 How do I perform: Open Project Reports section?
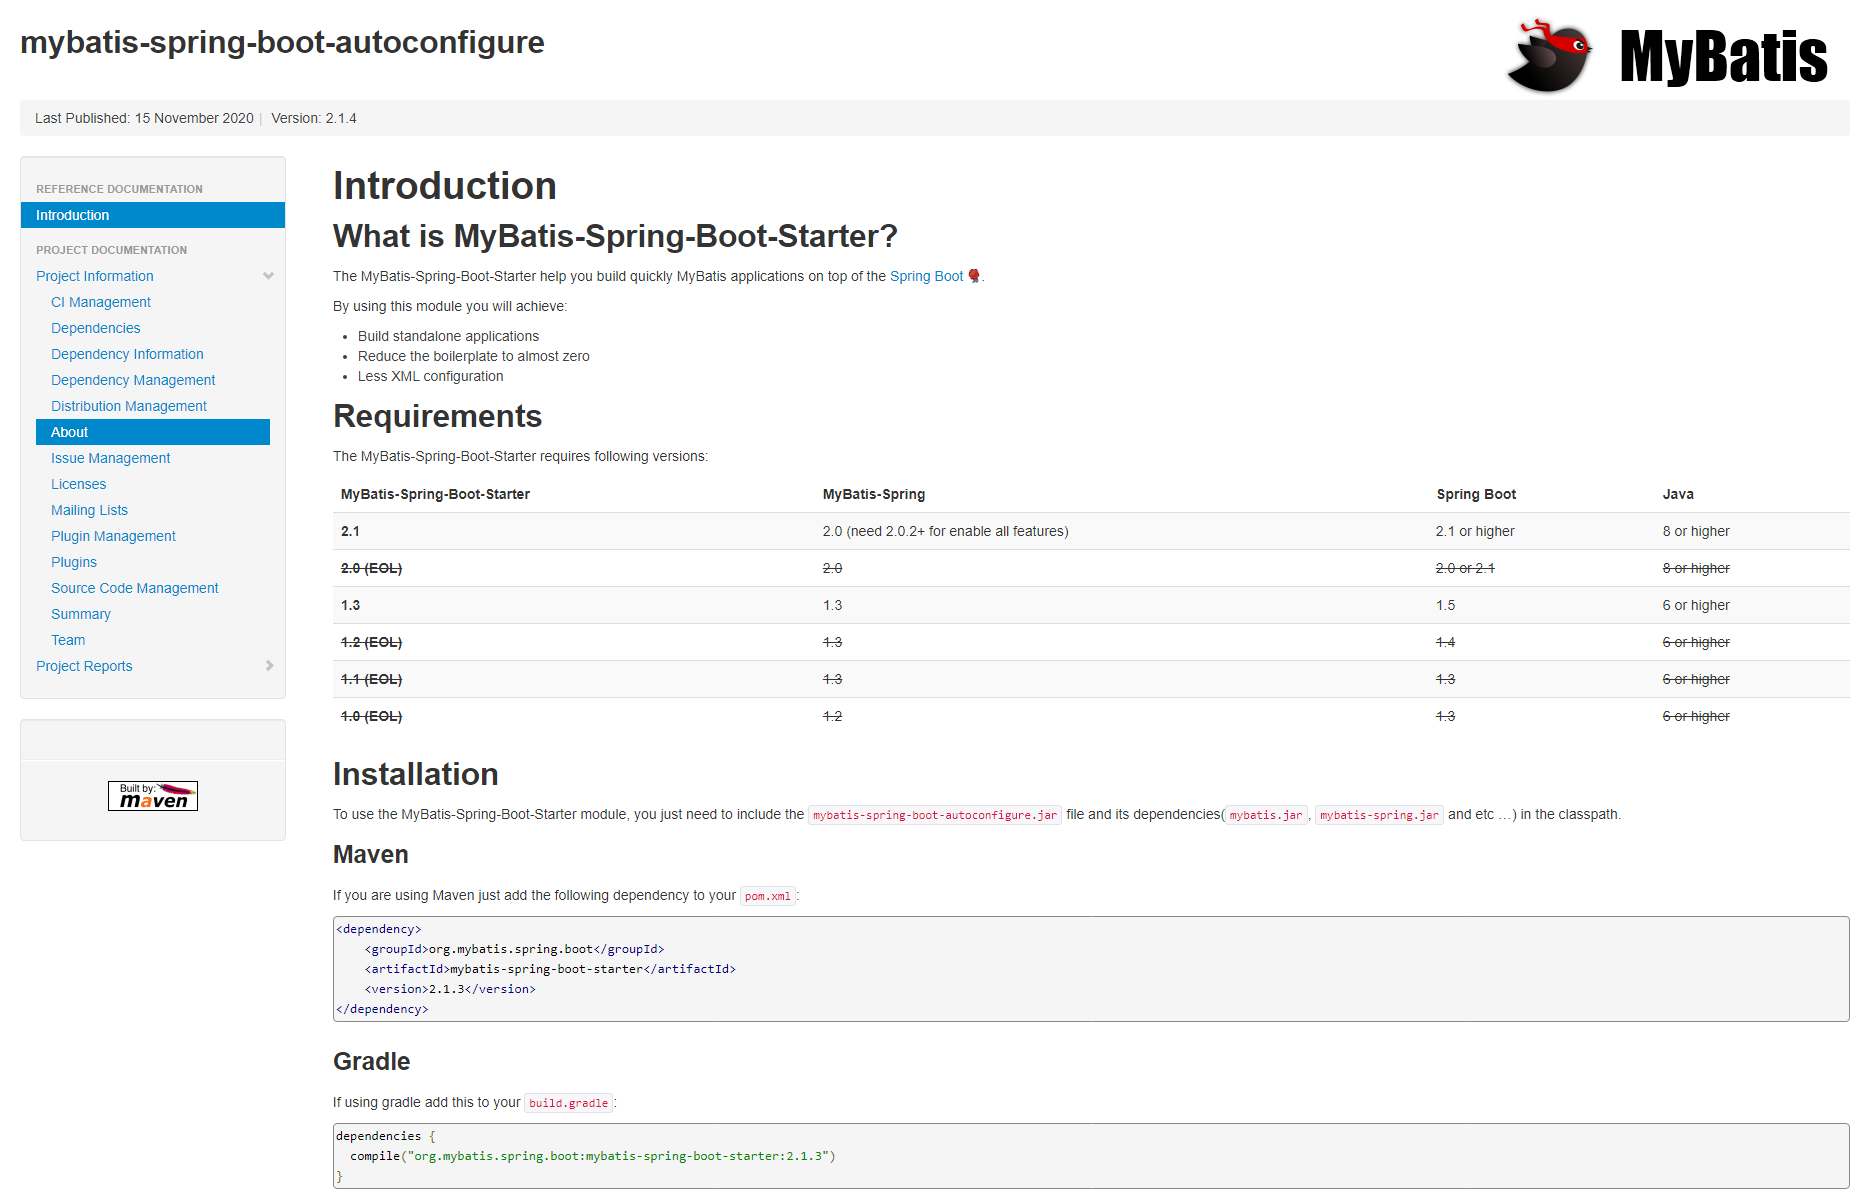coord(84,666)
